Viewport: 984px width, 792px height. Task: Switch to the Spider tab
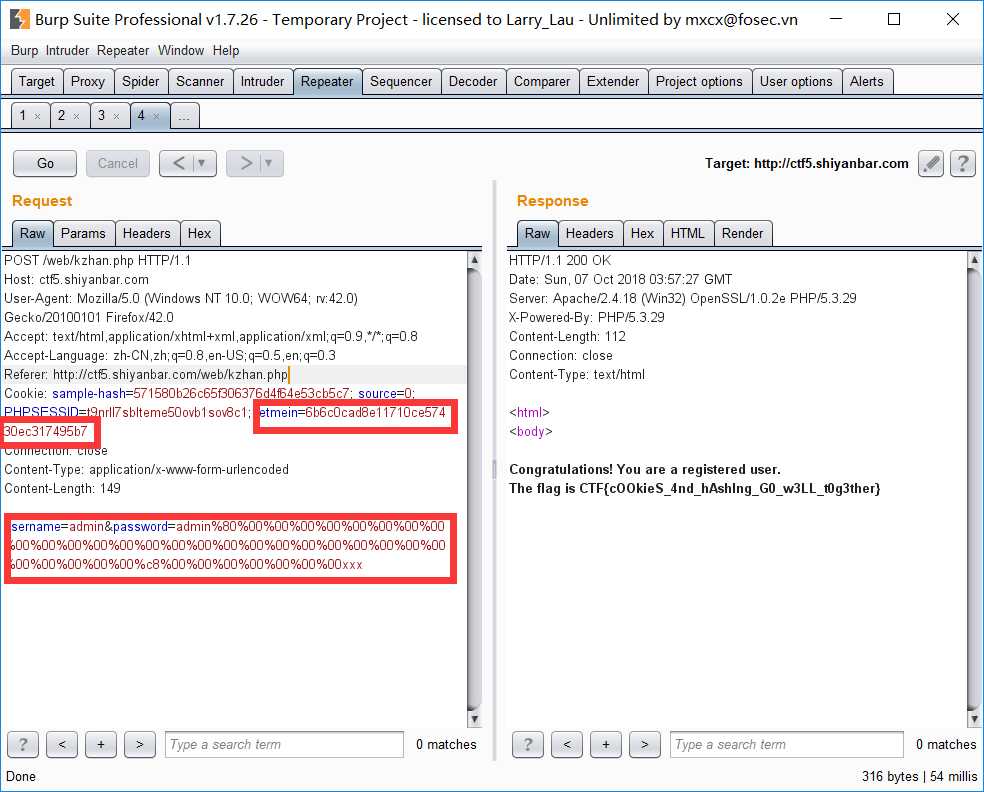click(x=141, y=82)
